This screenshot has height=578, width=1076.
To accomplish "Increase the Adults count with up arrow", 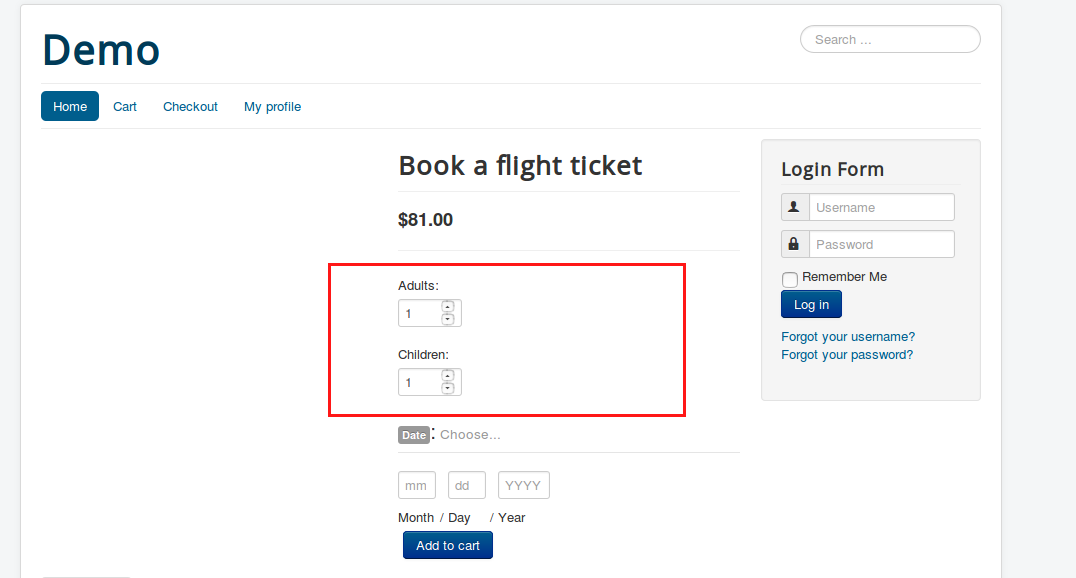I will coord(448,307).
